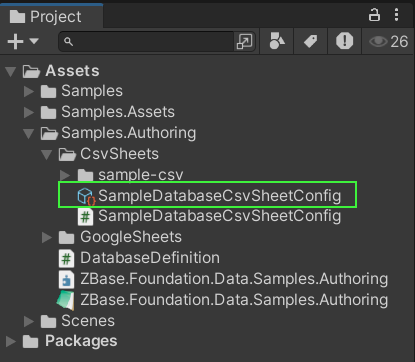Select the CsvSheets tree label

pos(119,154)
